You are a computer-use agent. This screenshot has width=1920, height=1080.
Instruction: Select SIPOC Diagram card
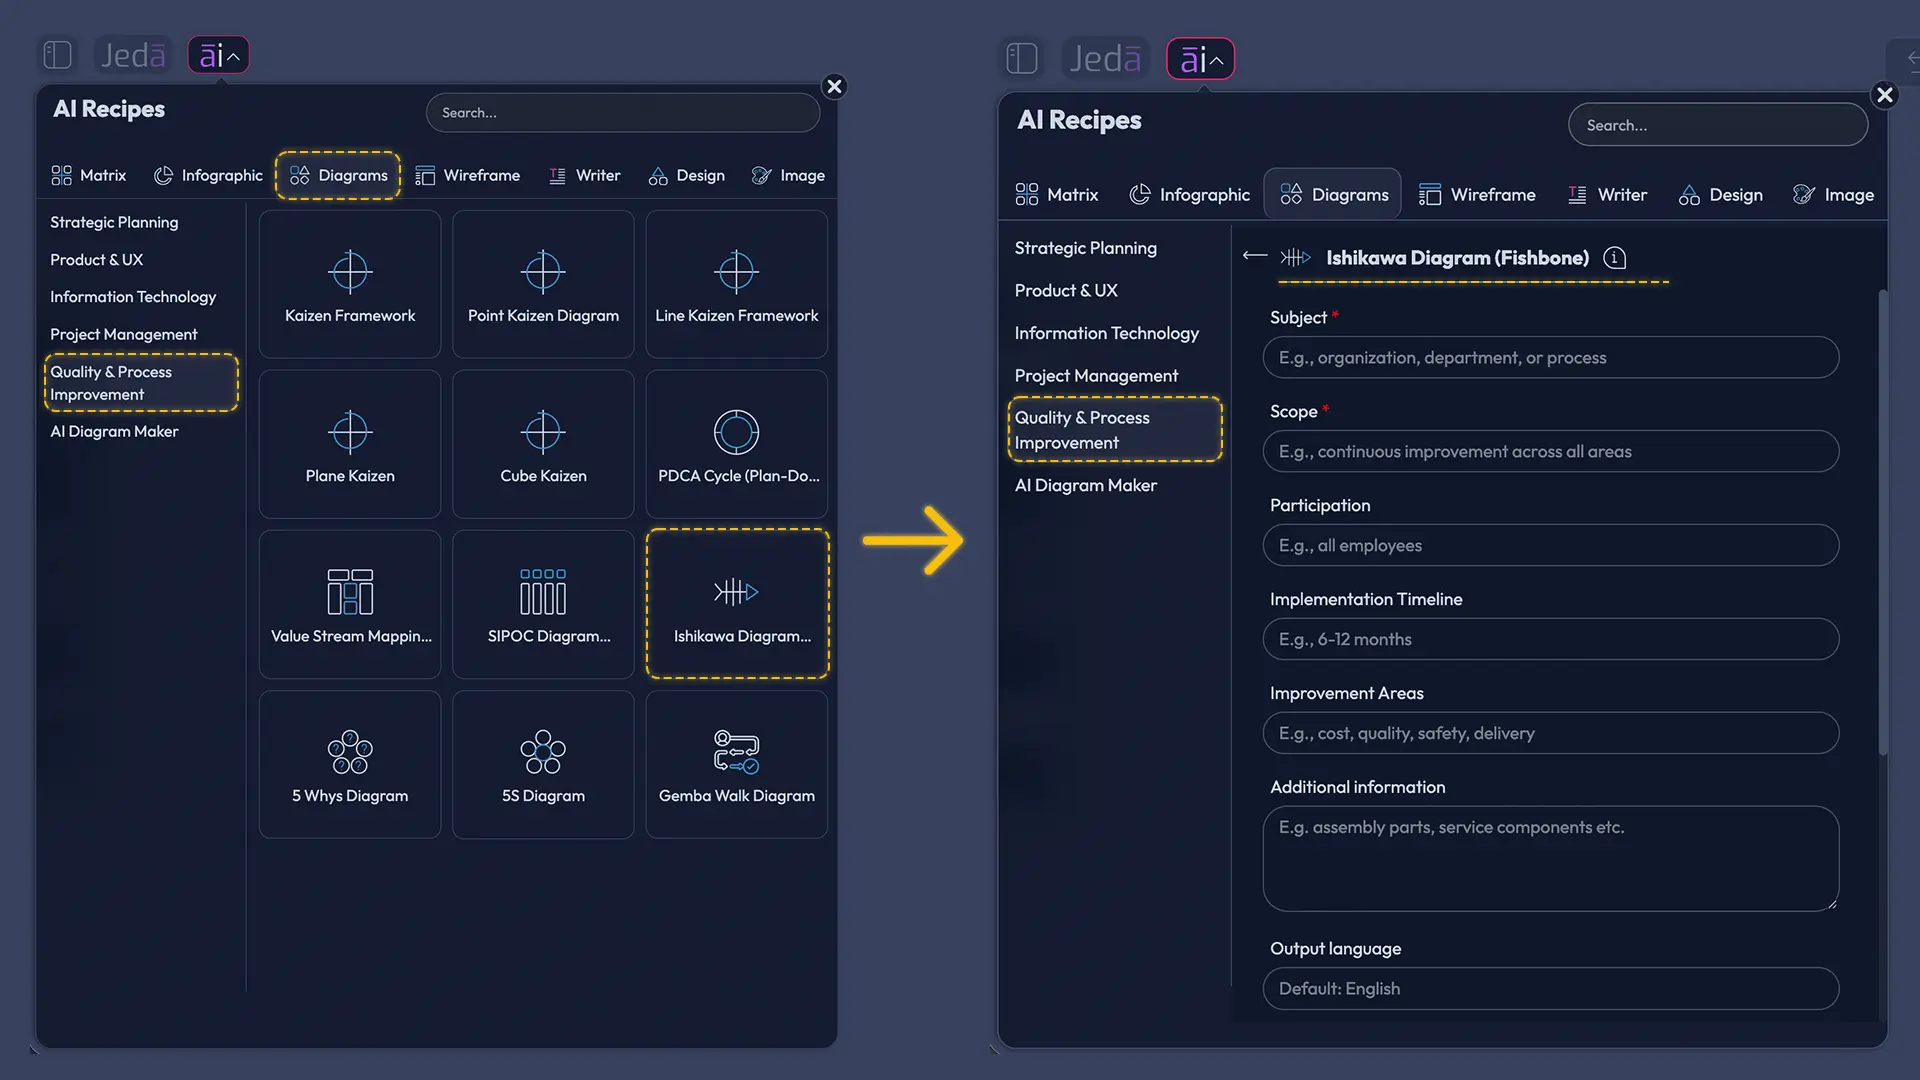[543, 604]
